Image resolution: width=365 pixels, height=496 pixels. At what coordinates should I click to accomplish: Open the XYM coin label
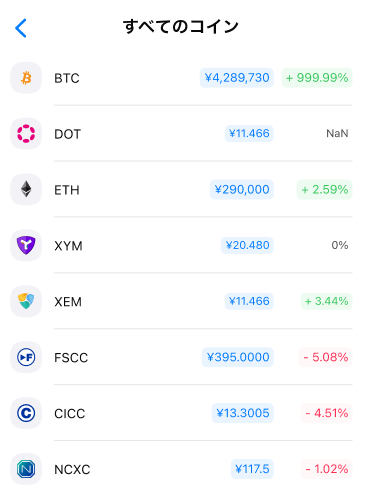pyautogui.click(x=68, y=246)
